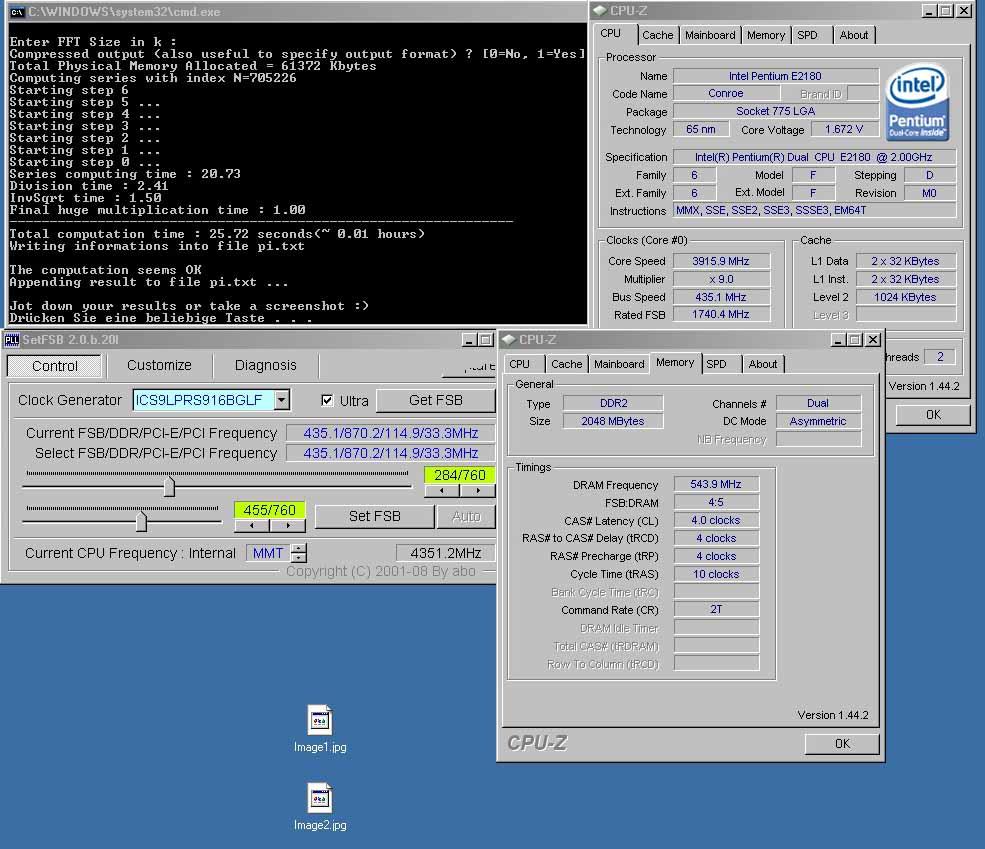Click the Package value Socket 775 LGA
The image size is (985, 849).
(775, 111)
